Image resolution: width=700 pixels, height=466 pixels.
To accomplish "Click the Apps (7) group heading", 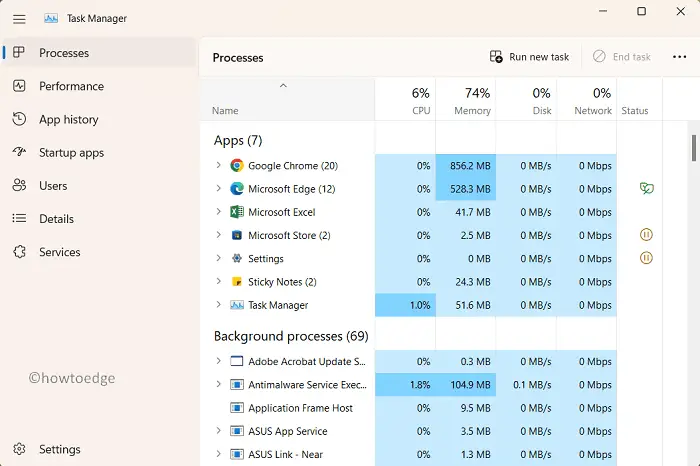I will point(238,141).
